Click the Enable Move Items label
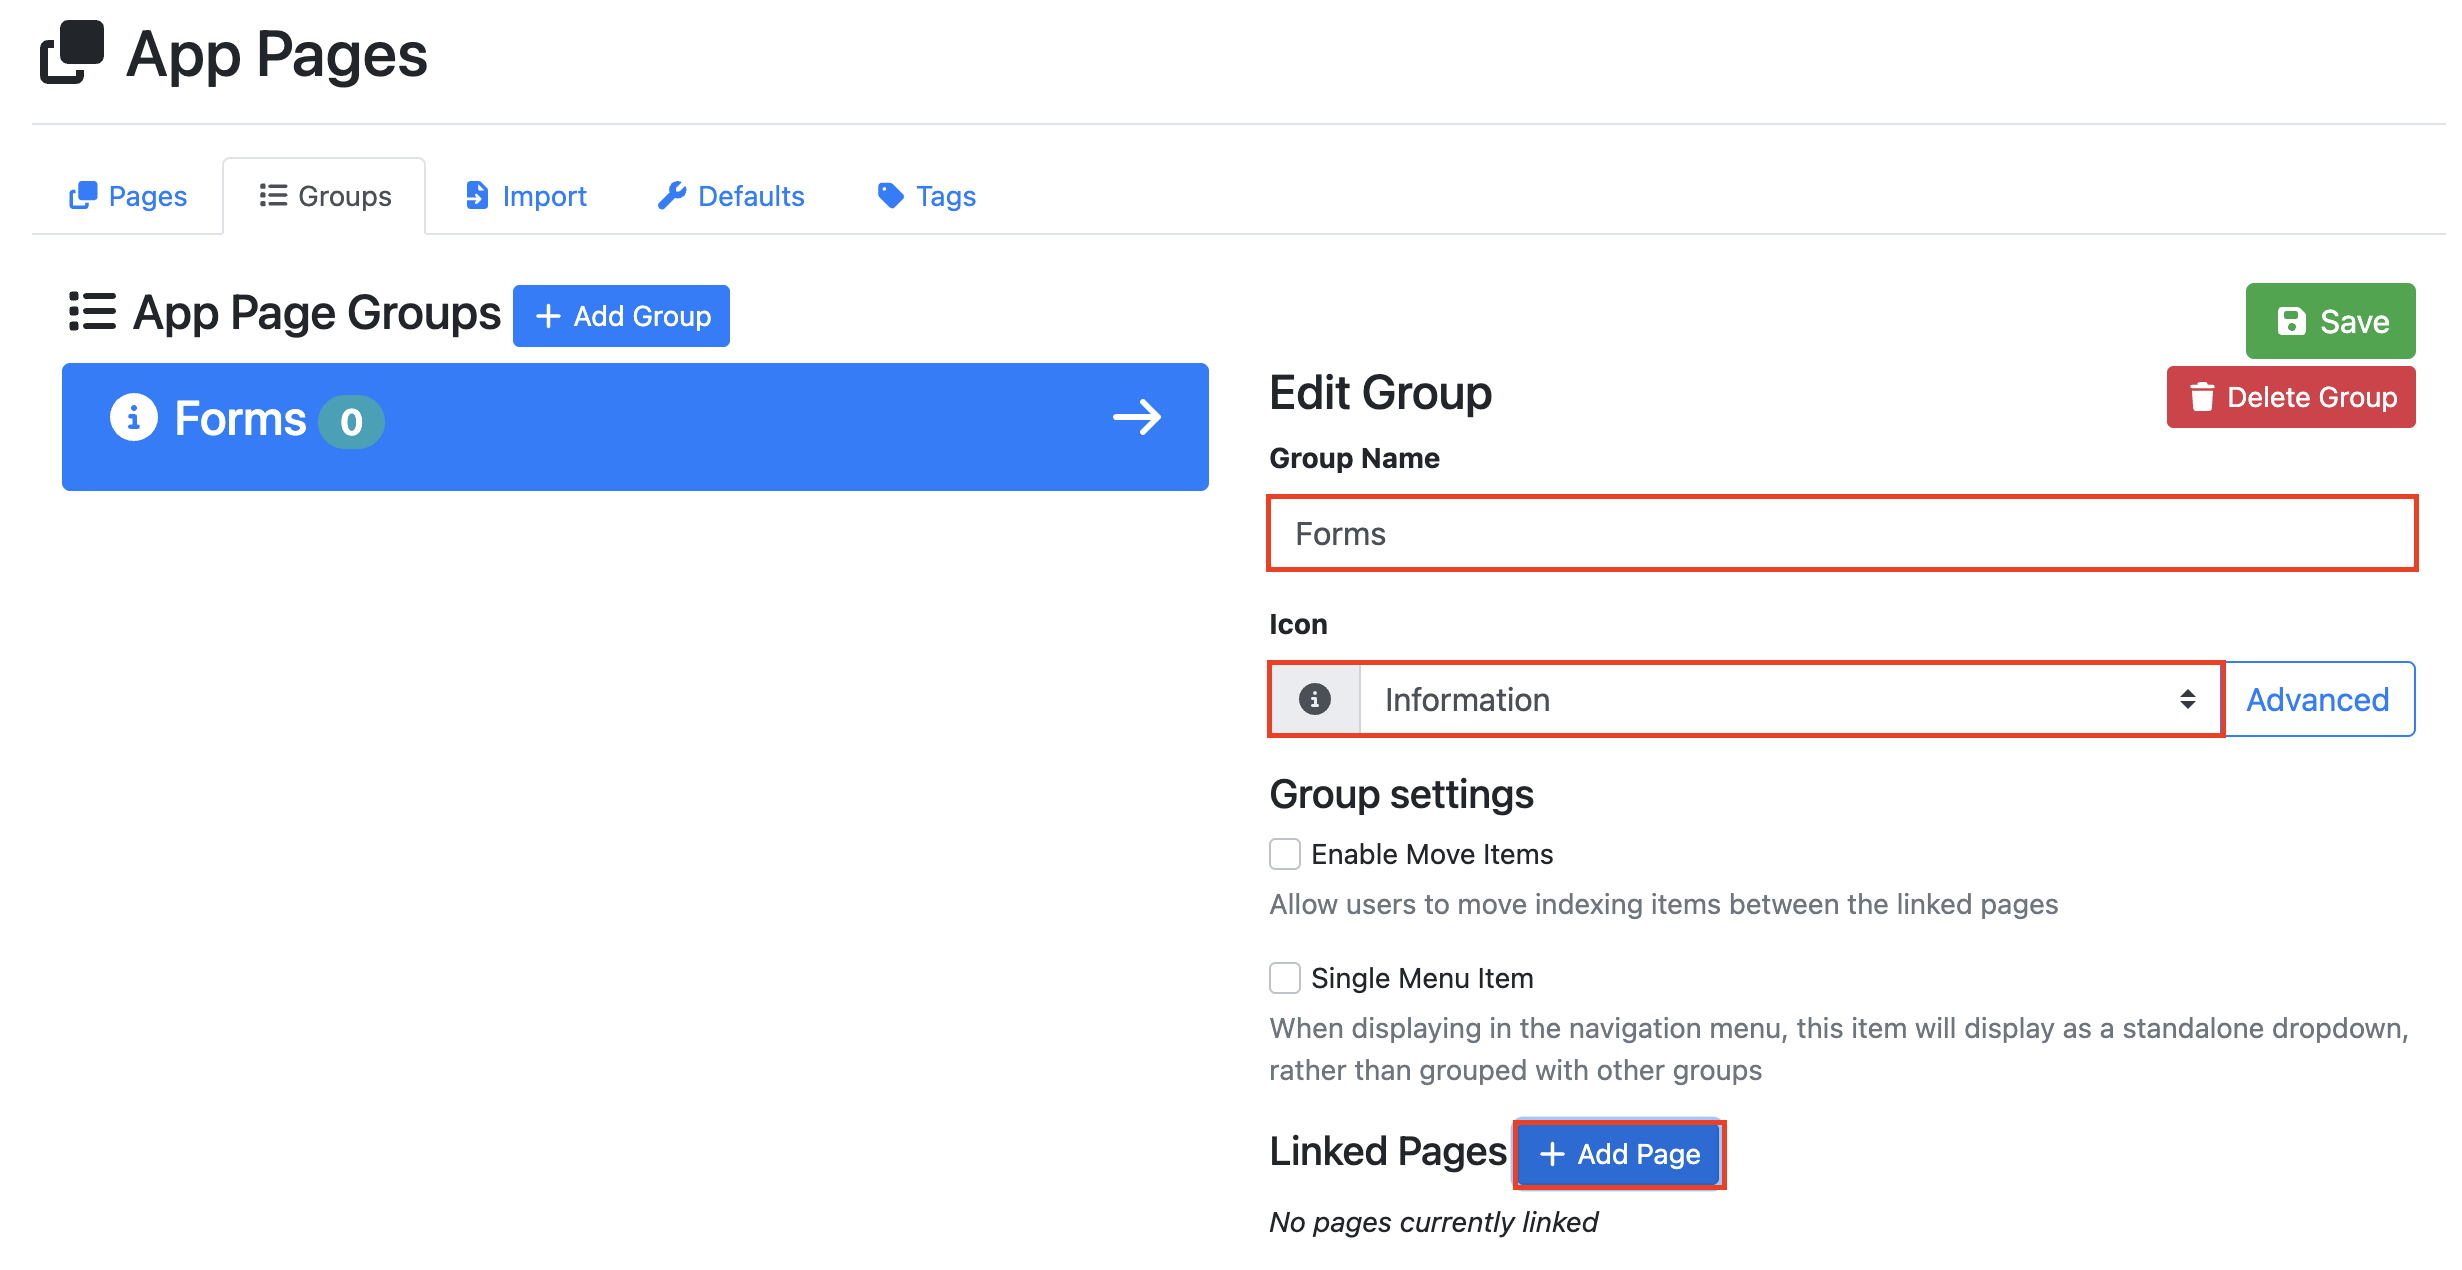Viewport: 2462px width, 1270px height. (x=1432, y=854)
